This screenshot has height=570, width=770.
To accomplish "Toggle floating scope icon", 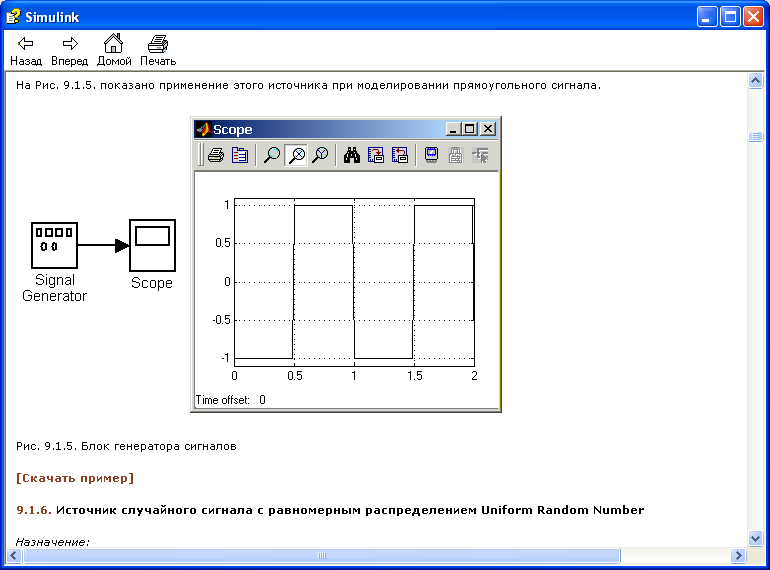I will tap(431, 156).
